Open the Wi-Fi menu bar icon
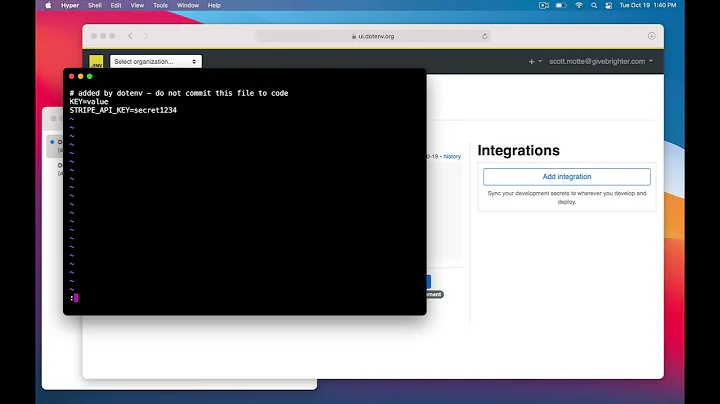720x404 pixels. tap(579, 6)
